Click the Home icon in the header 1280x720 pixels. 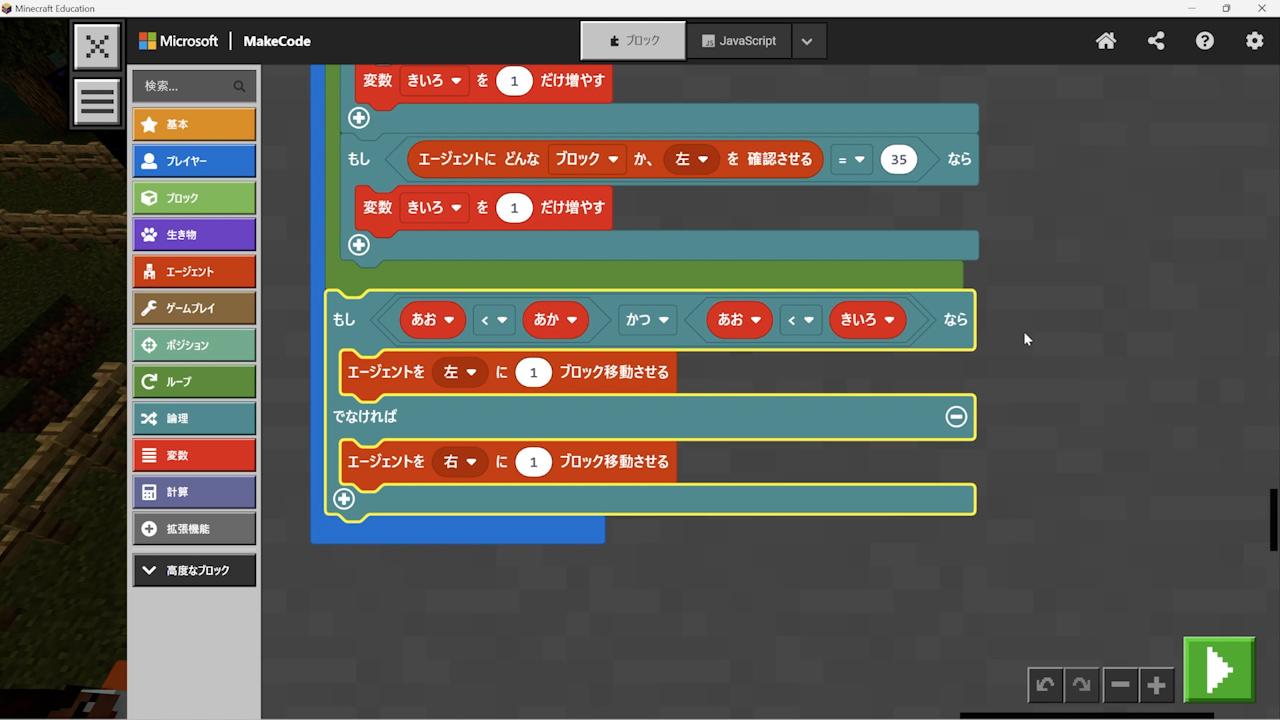[1106, 41]
